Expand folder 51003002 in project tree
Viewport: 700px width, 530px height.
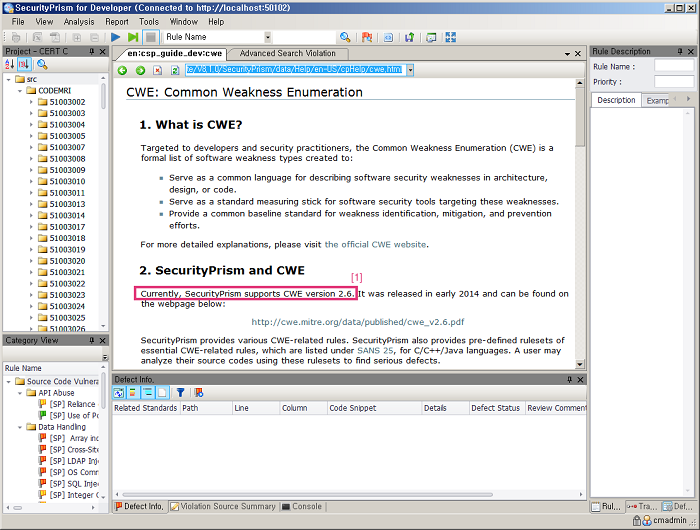click(x=31, y=102)
